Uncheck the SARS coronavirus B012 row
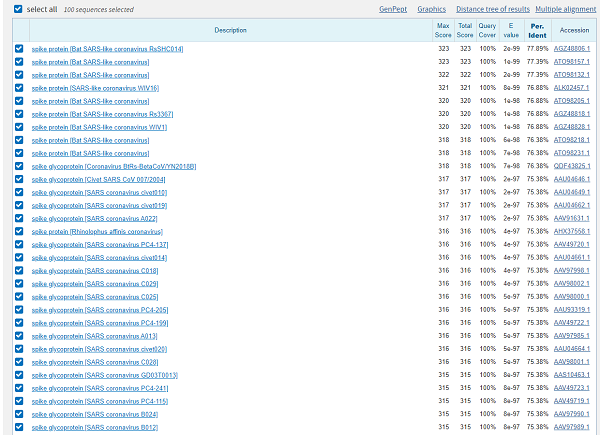 point(19,426)
